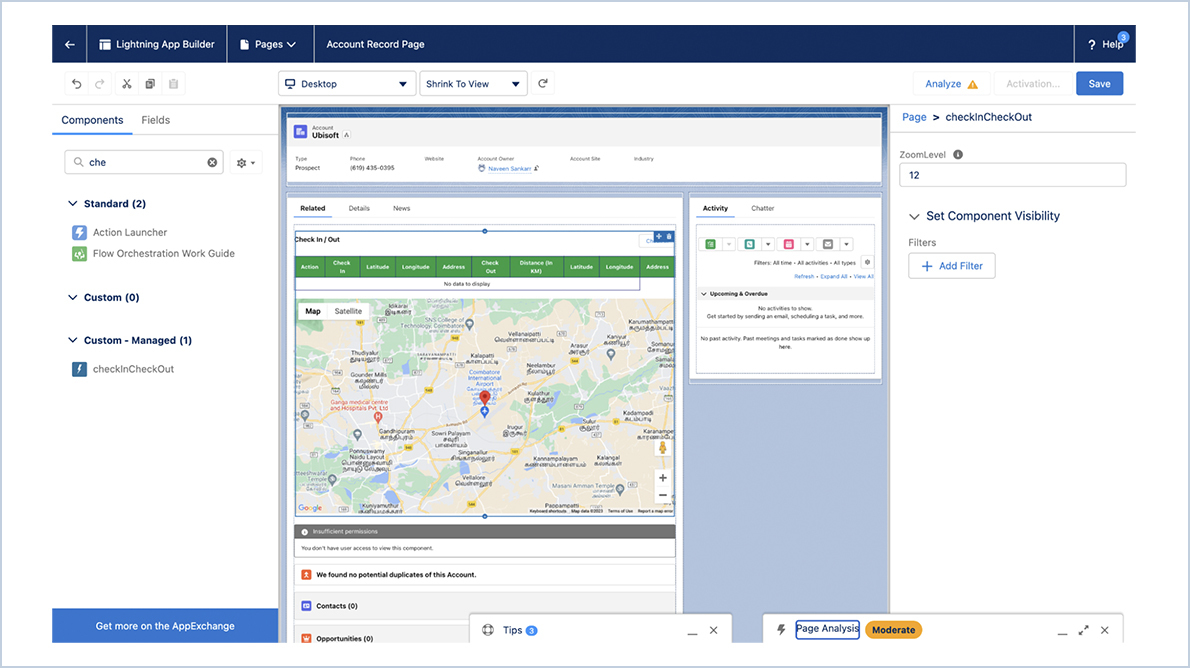Select the checkInCheckOut managed component icon

click(x=80, y=368)
